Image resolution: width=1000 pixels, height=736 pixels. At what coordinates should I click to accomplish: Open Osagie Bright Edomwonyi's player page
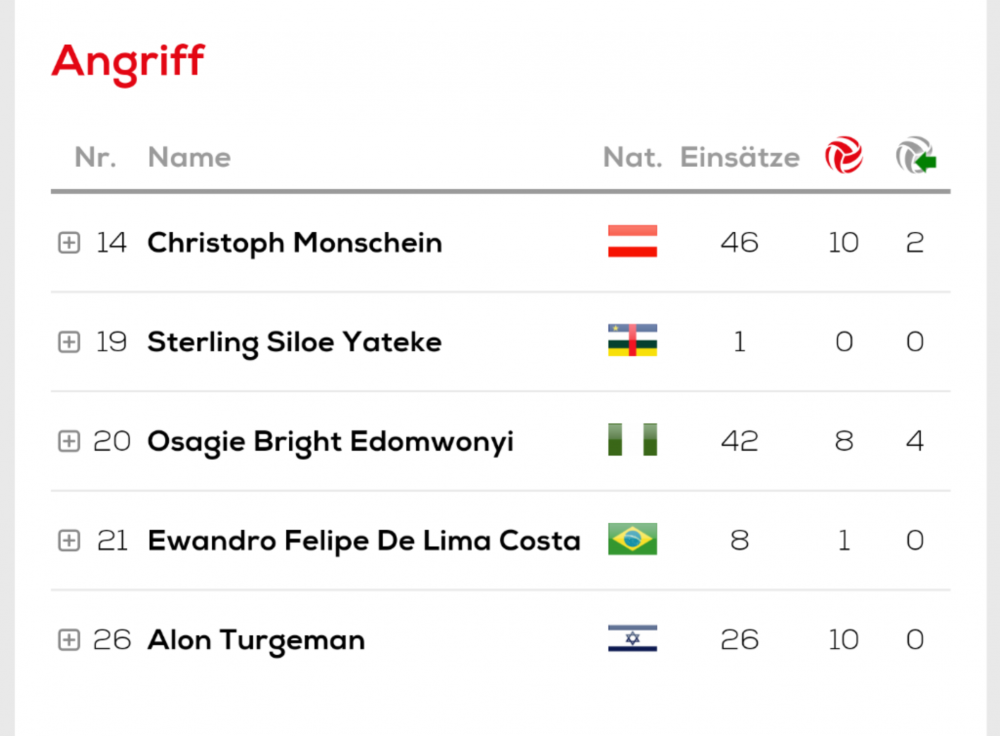click(x=330, y=443)
